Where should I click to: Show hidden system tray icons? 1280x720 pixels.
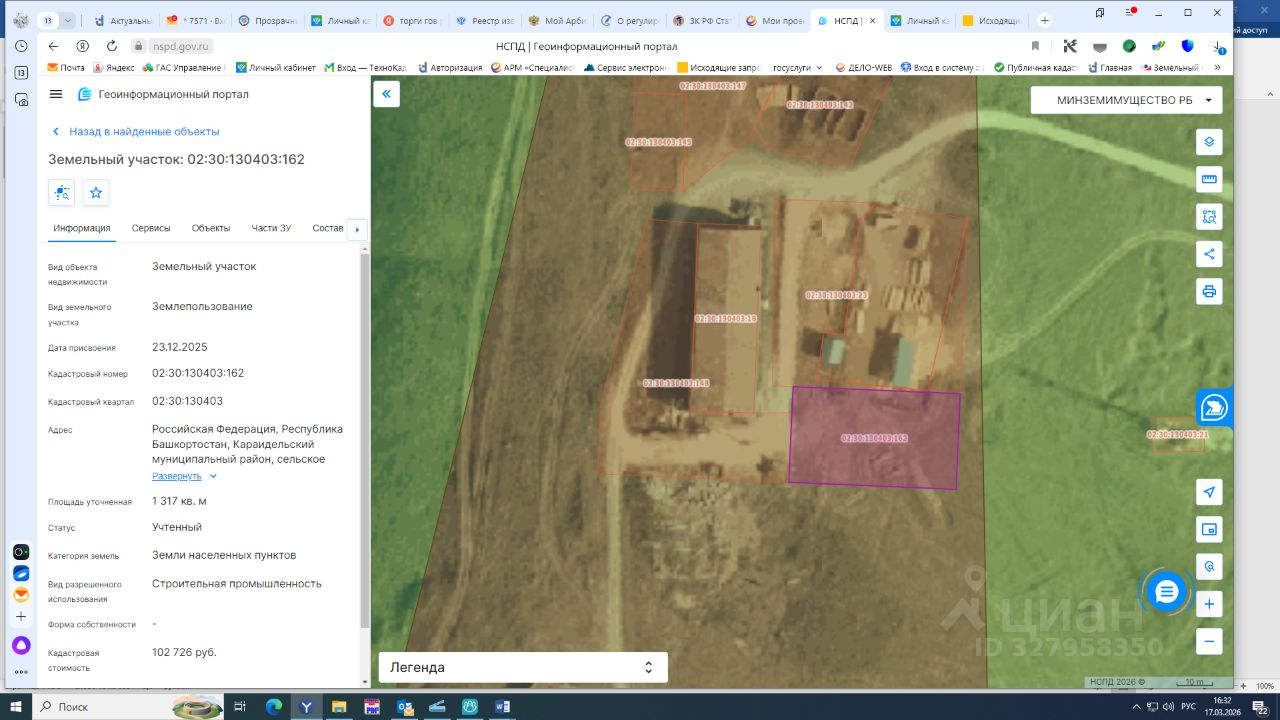pos(1139,707)
